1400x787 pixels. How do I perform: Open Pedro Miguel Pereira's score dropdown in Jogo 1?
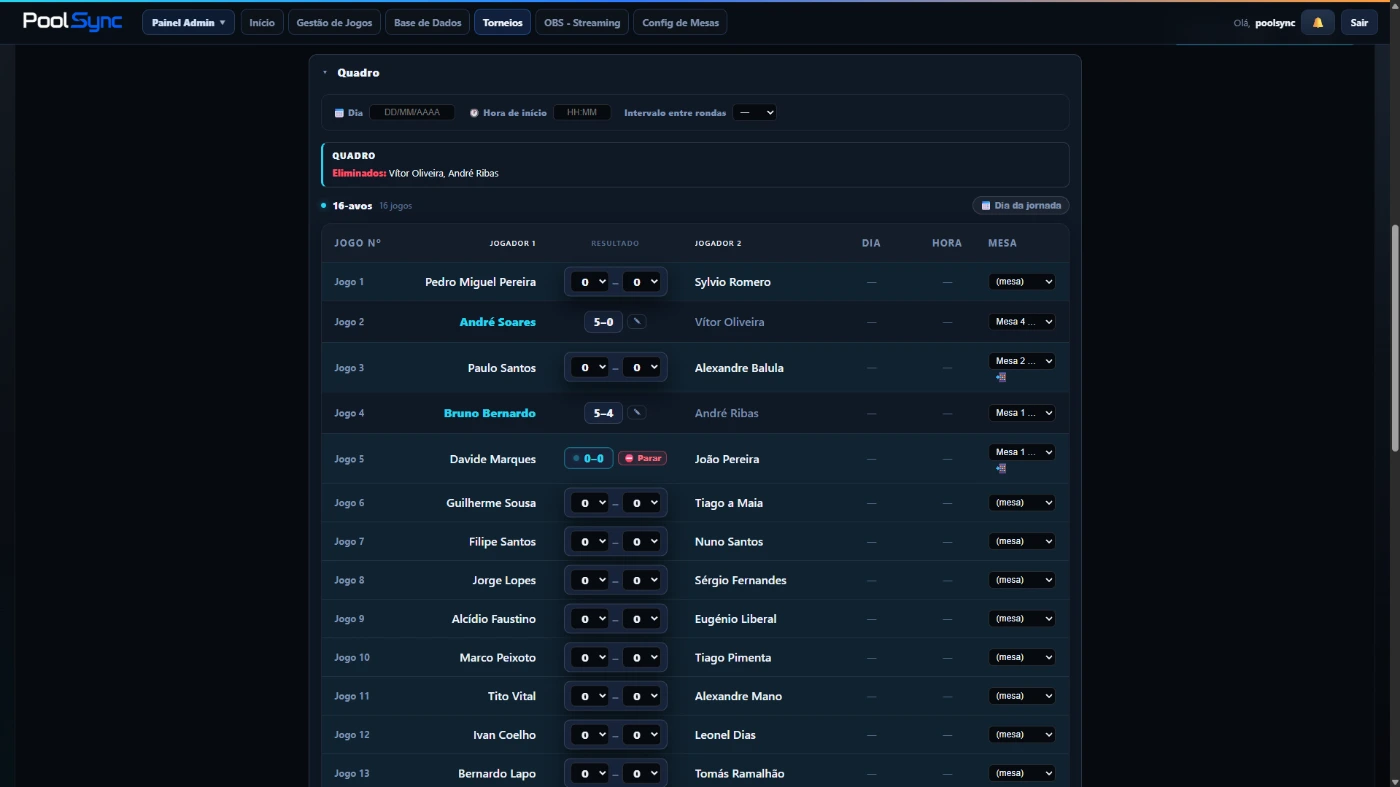[x=589, y=282]
